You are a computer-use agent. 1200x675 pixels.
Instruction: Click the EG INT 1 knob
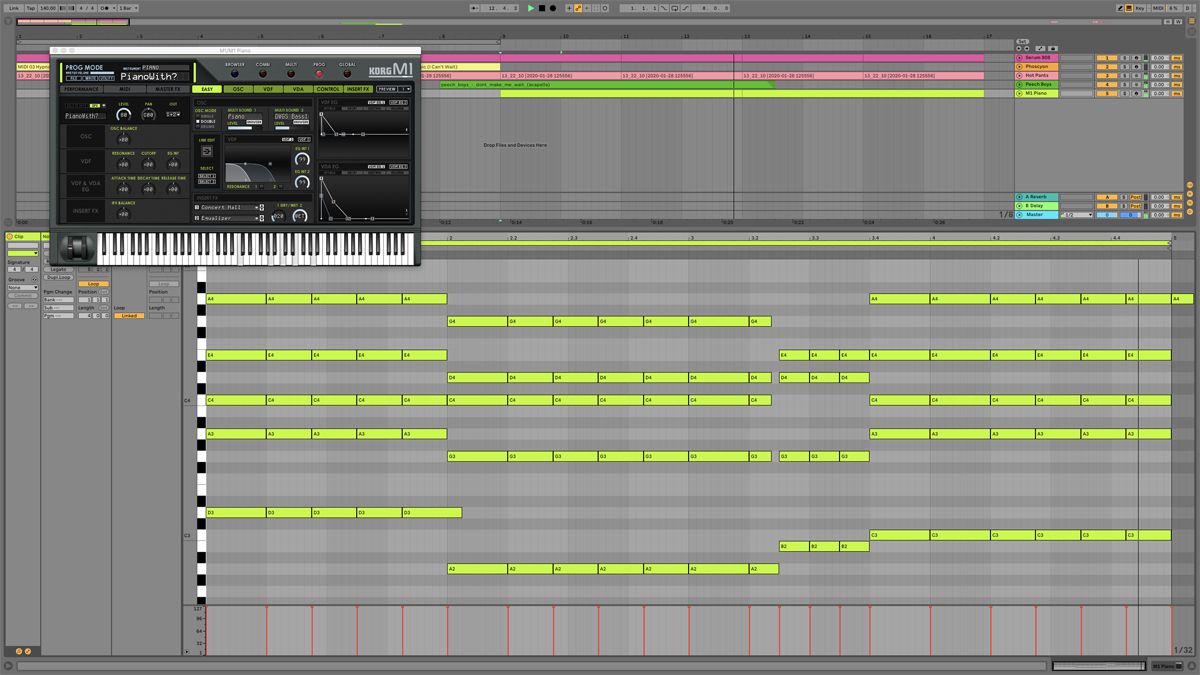coord(302,160)
